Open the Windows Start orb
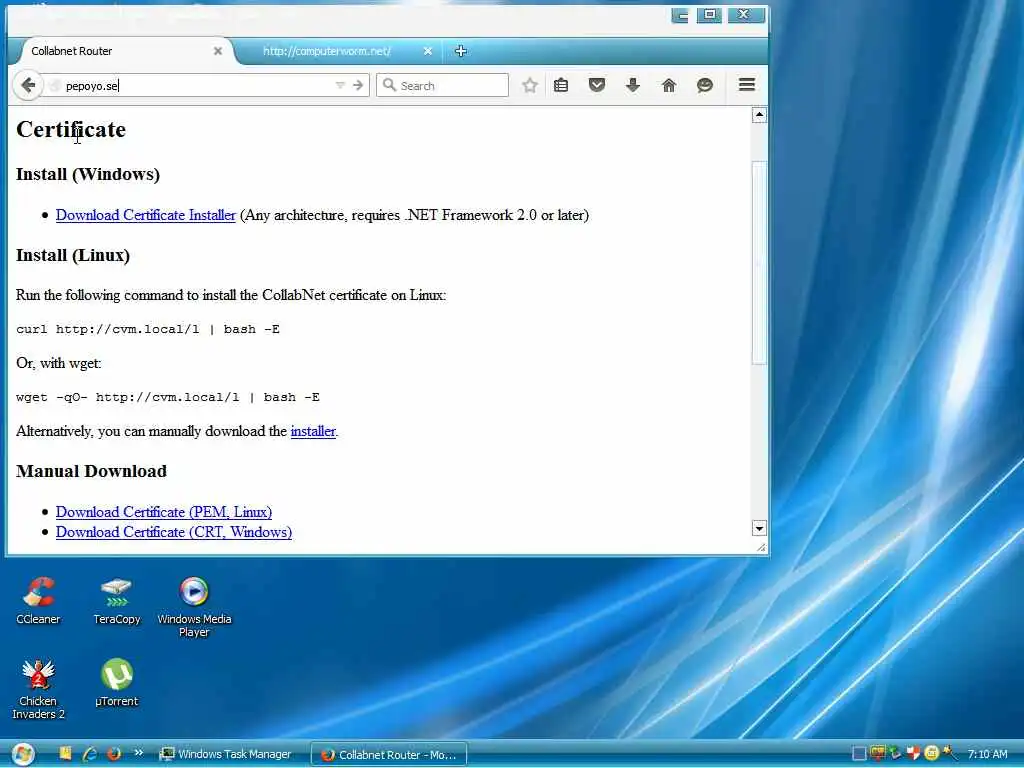 tap(22, 754)
